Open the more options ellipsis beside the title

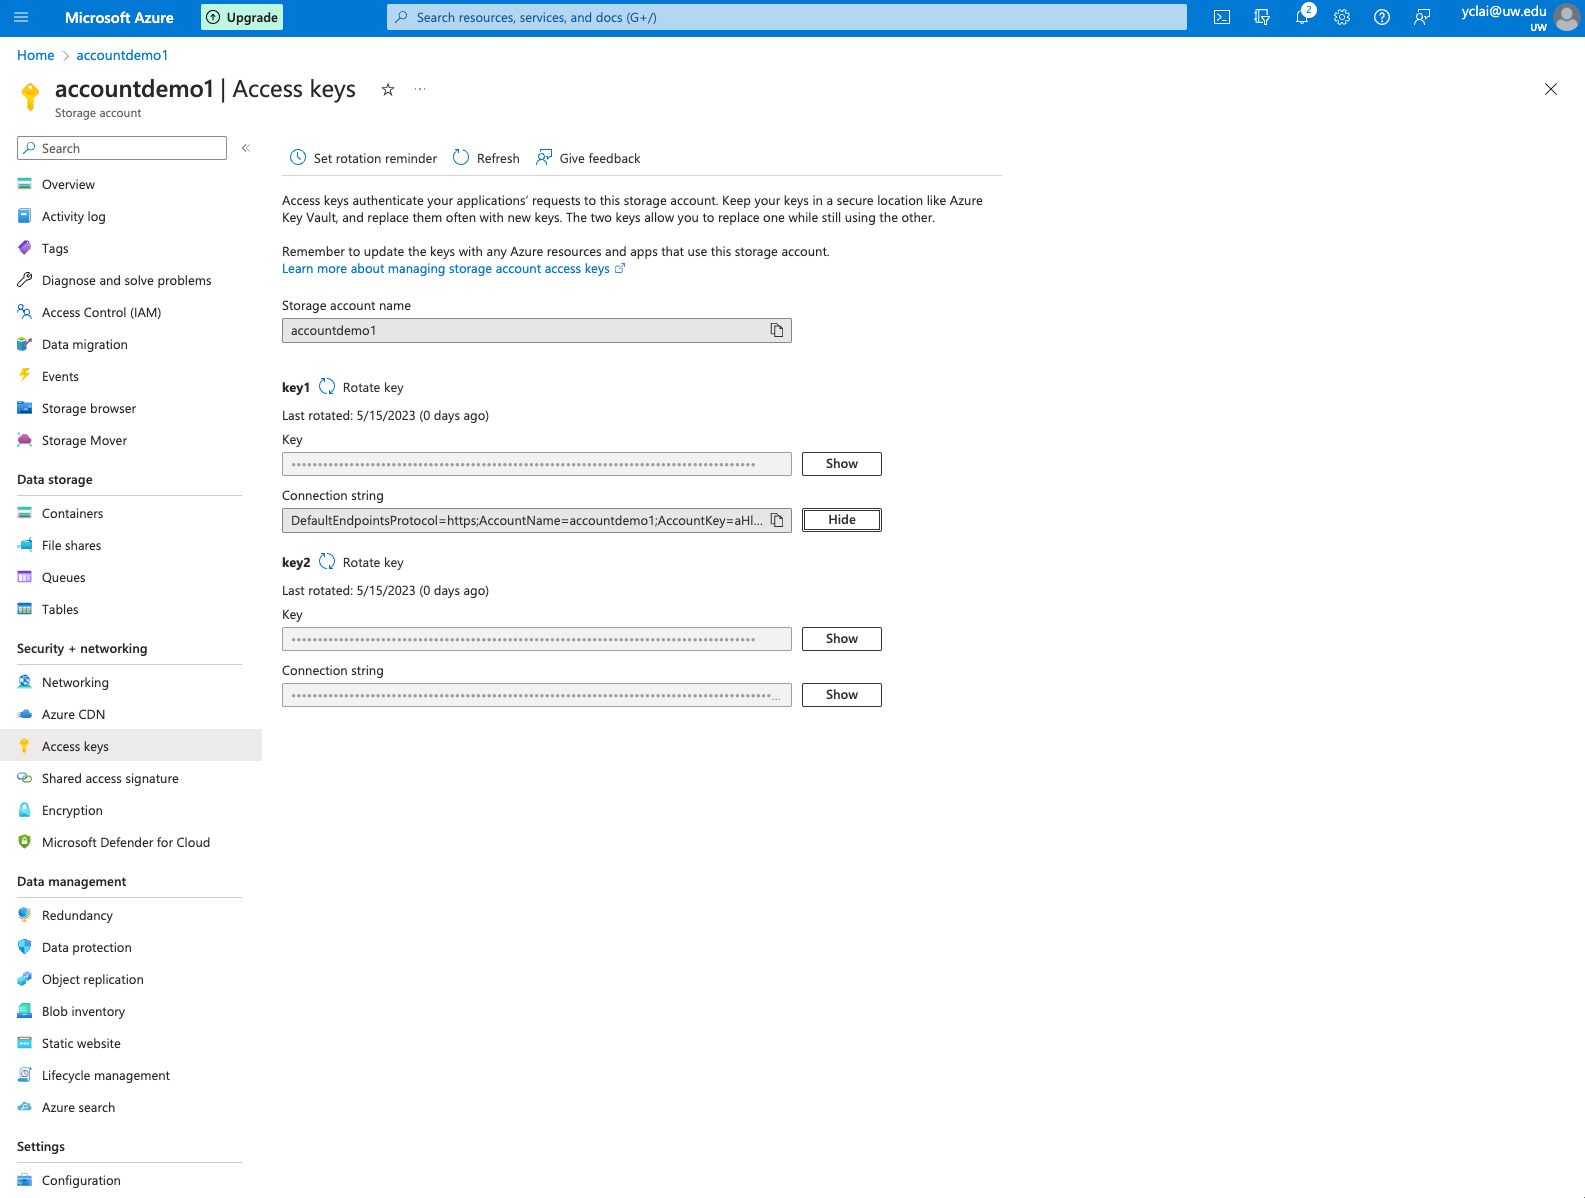(420, 89)
